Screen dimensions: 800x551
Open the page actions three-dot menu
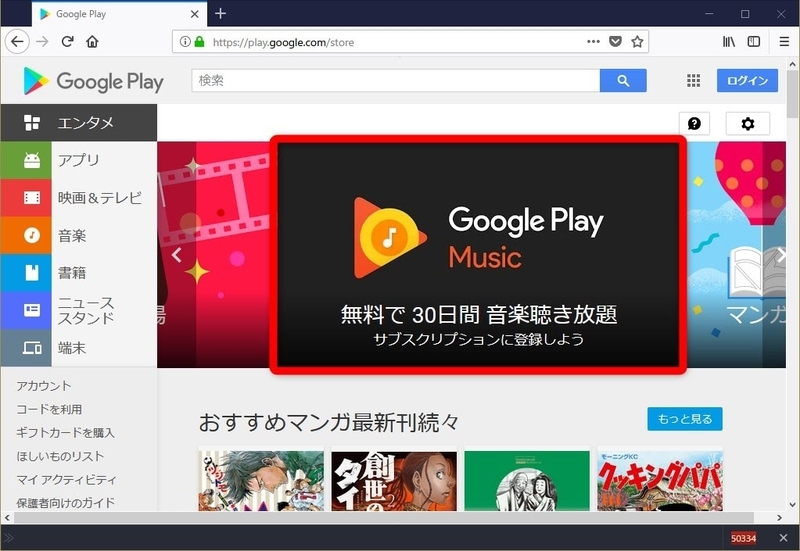point(593,42)
